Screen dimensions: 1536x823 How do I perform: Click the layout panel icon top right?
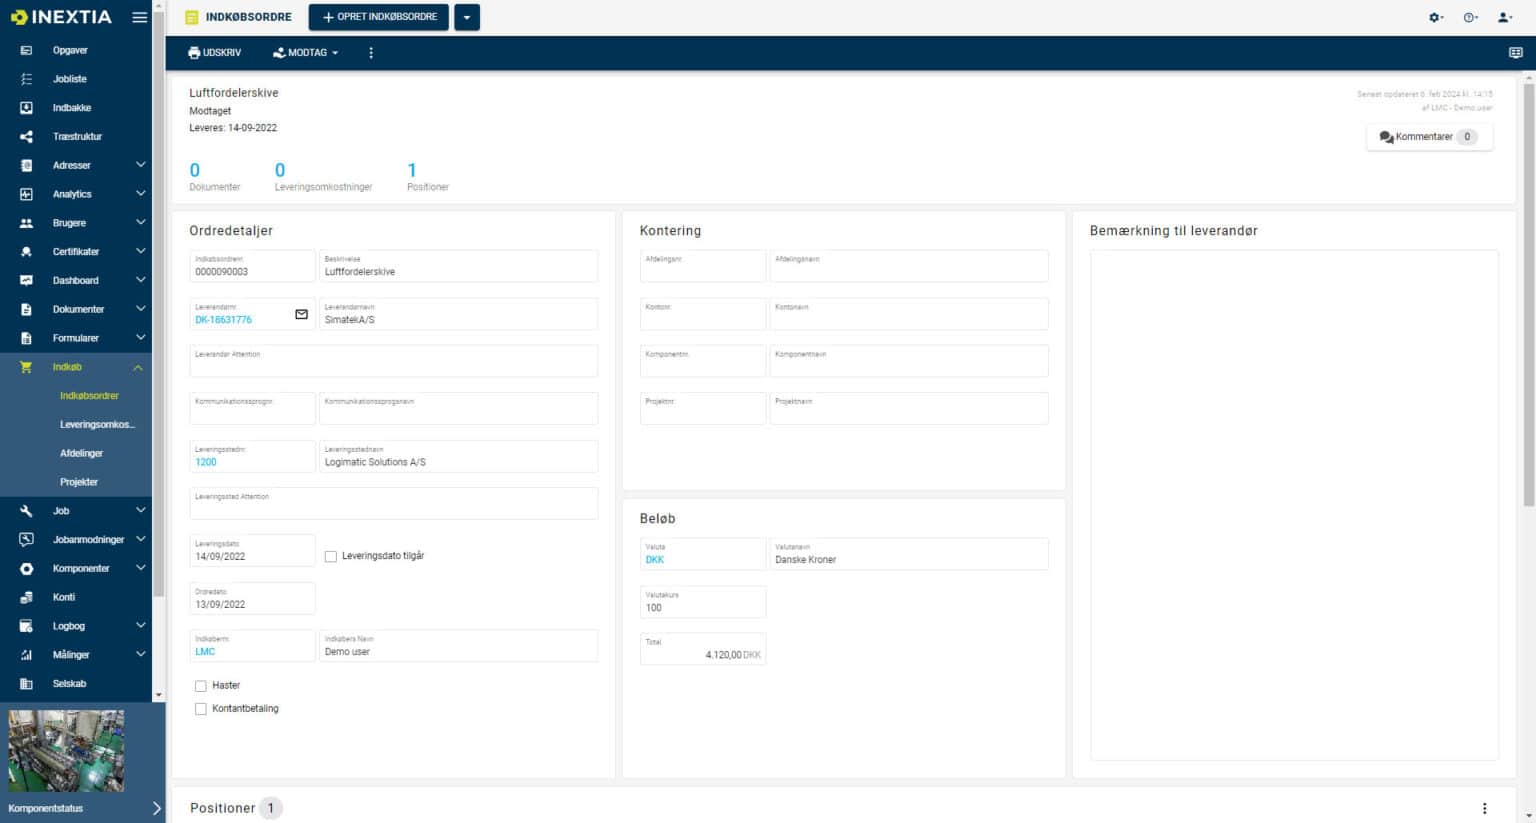click(x=1516, y=53)
